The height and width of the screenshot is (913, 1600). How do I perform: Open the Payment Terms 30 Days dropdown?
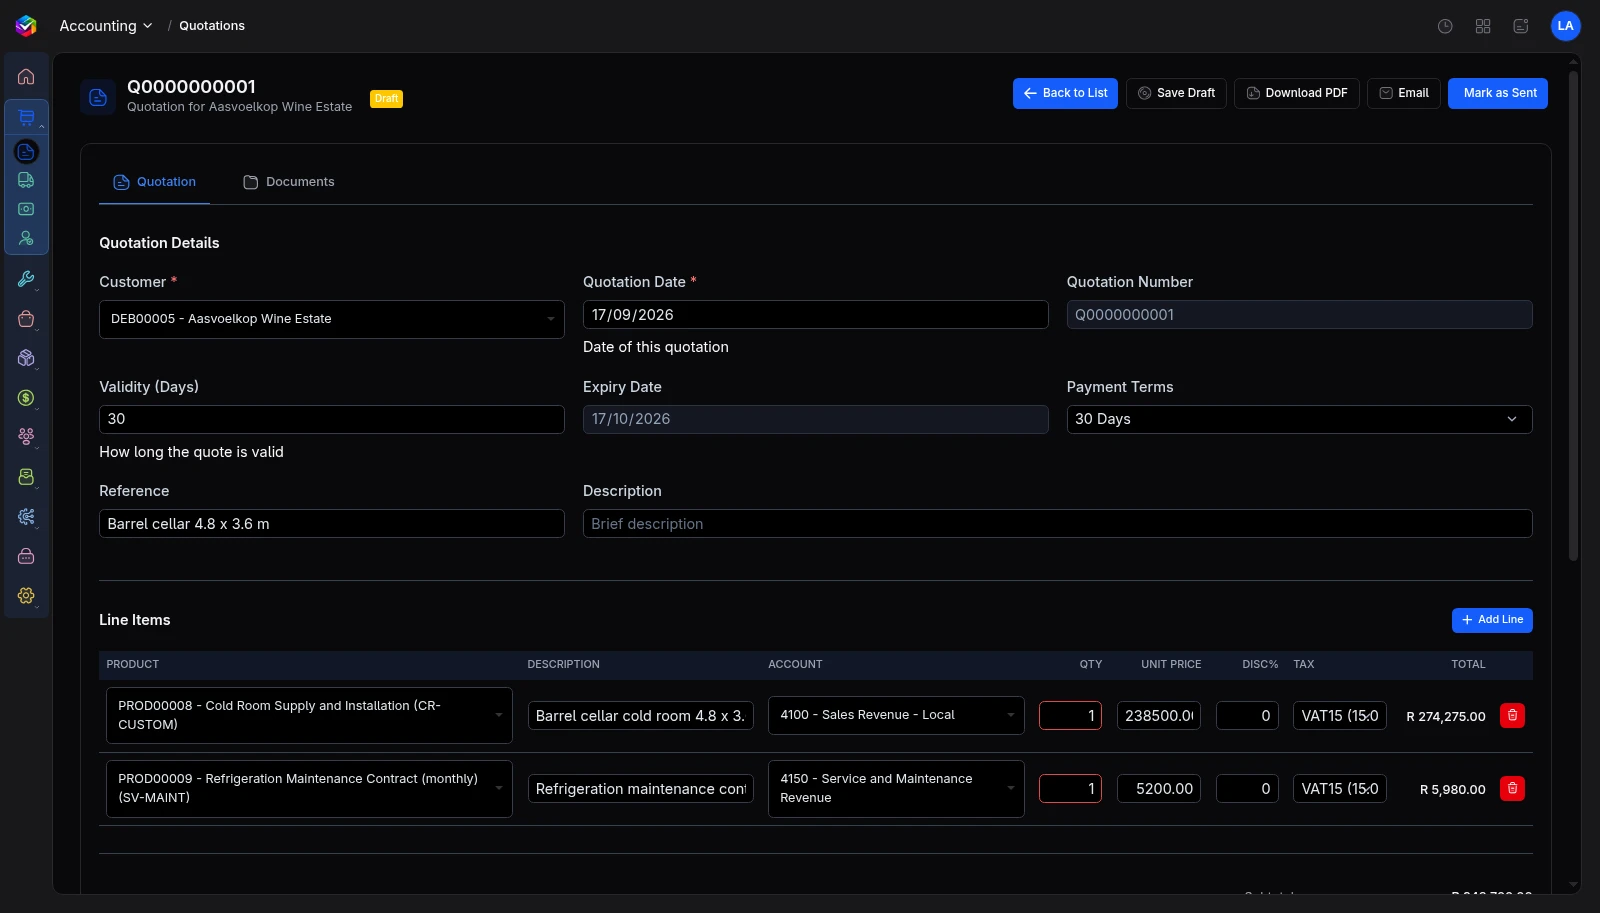click(1299, 419)
